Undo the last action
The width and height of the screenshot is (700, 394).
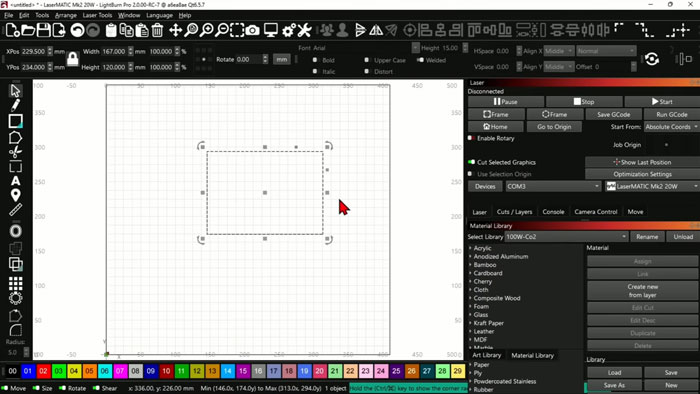[77, 30]
